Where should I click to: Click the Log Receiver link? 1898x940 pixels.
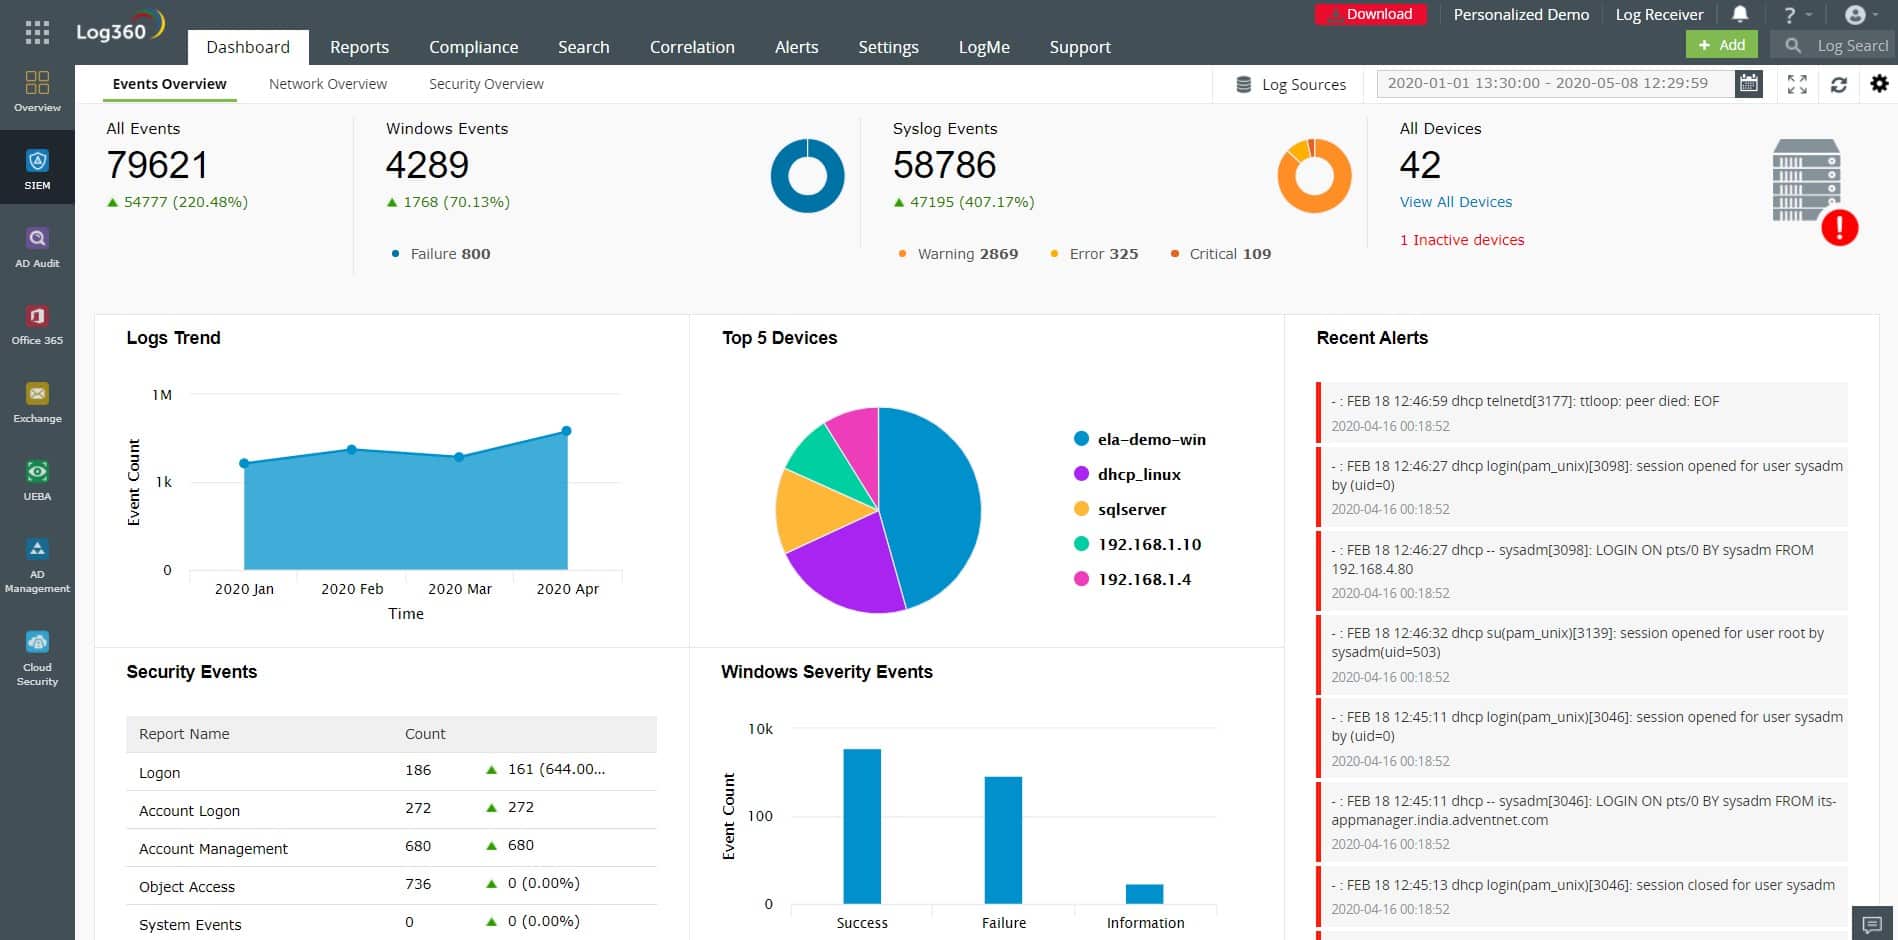coord(1659,14)
